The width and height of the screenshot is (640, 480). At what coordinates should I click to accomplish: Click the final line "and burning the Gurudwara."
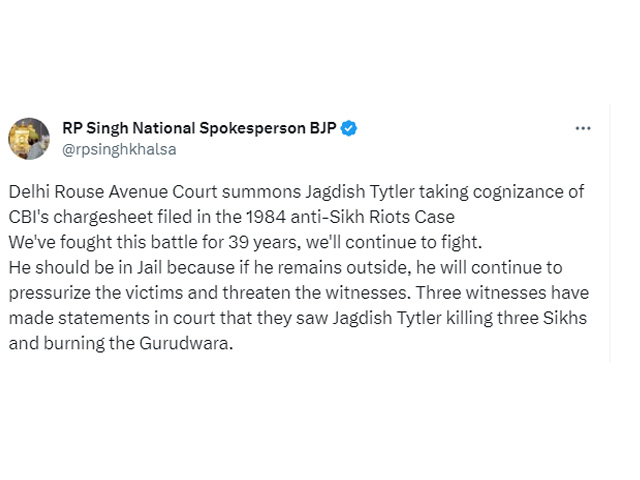click(x=121, y=343)
